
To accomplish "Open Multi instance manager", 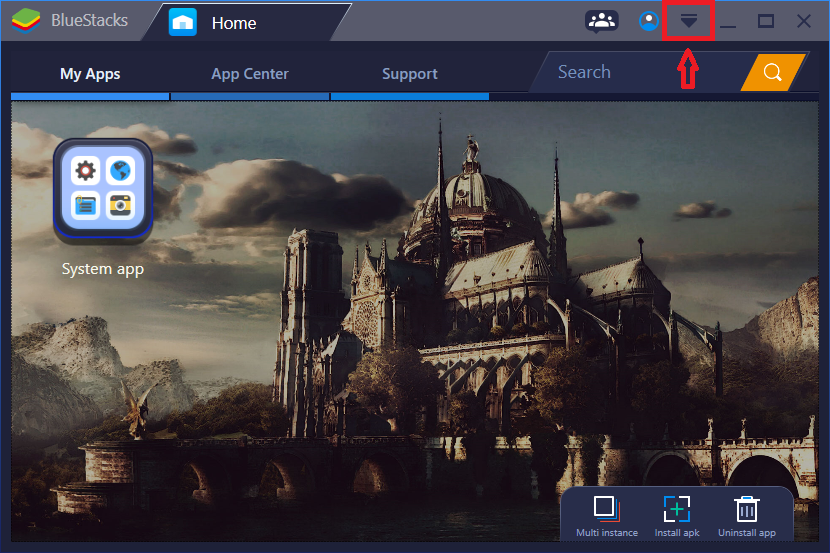I will (x=607, y=516).
